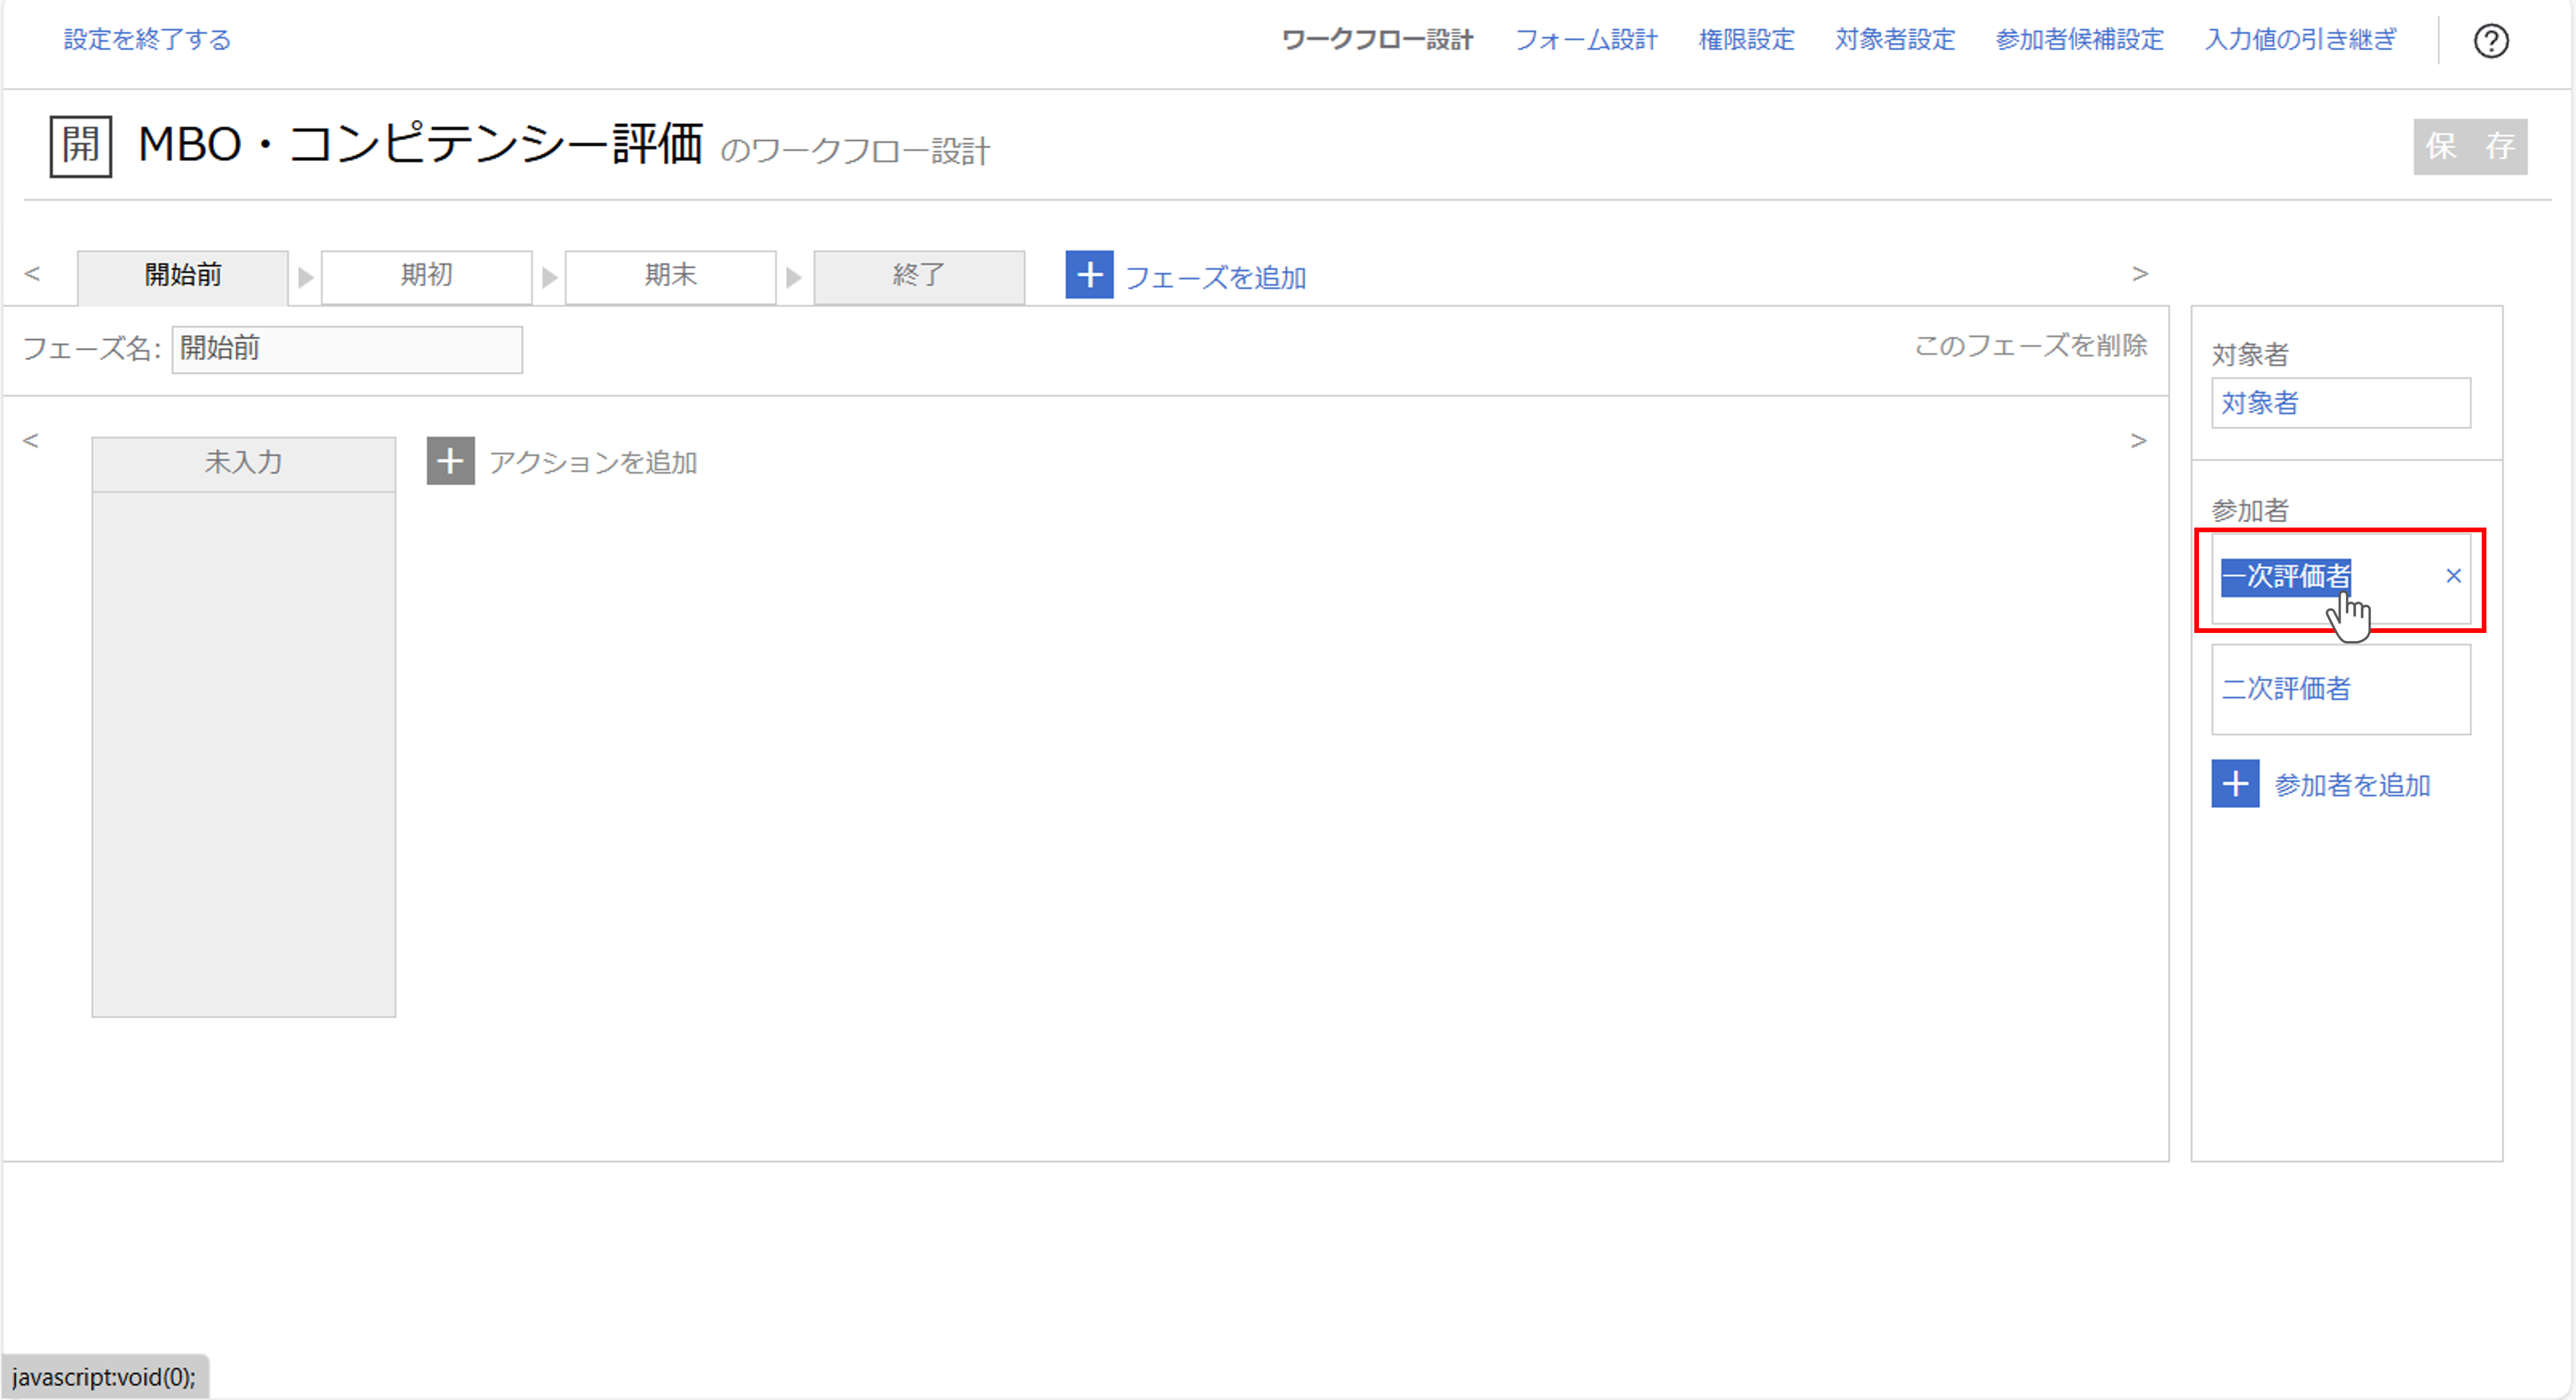Screen dimensions: 2576x1400
Task: Click the gray plus icon for アクションを追加
Action: tap(450, 461)
